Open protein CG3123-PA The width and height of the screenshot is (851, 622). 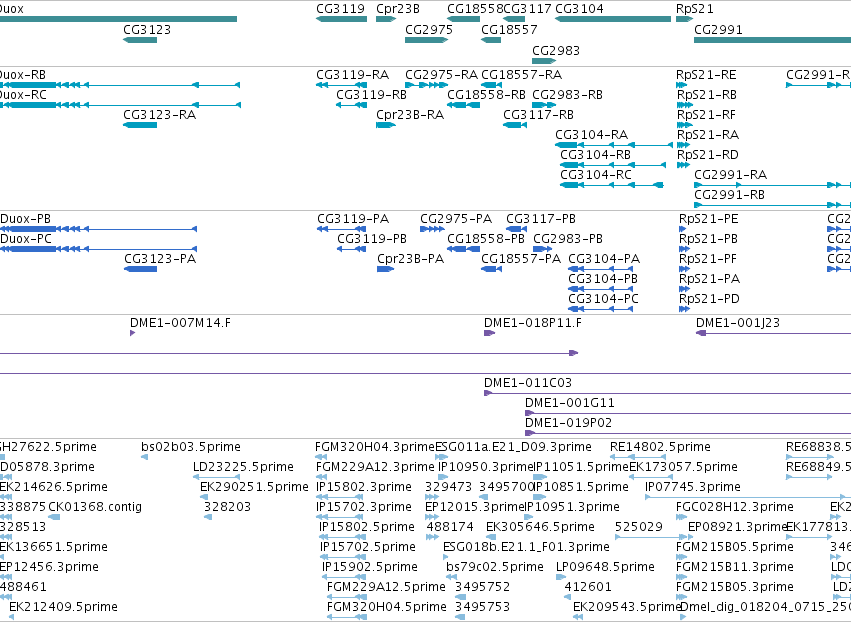point(160,259)
